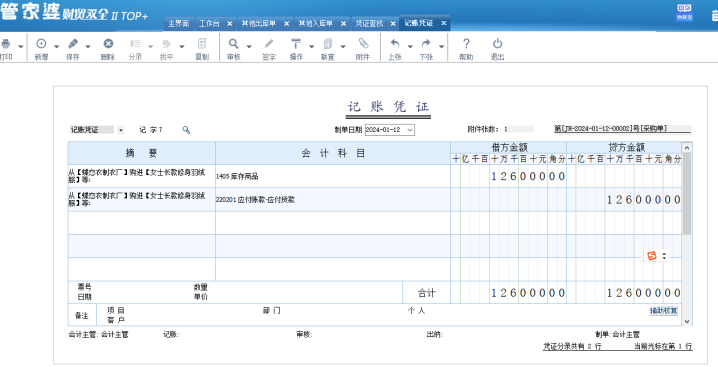
Task: Open the dropdown arrow next to 保存
Action: click(88, 46)
